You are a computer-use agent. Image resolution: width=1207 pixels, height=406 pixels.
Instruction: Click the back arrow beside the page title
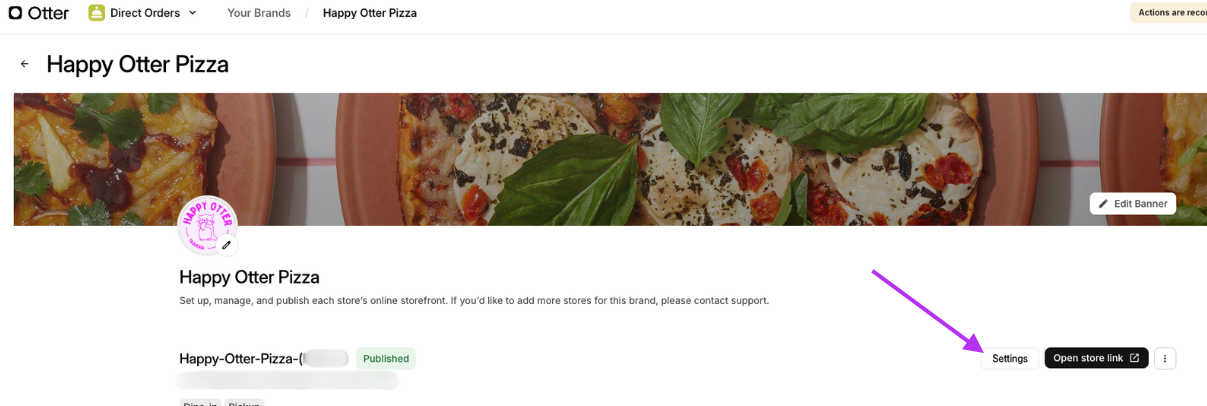coord(24,64)
